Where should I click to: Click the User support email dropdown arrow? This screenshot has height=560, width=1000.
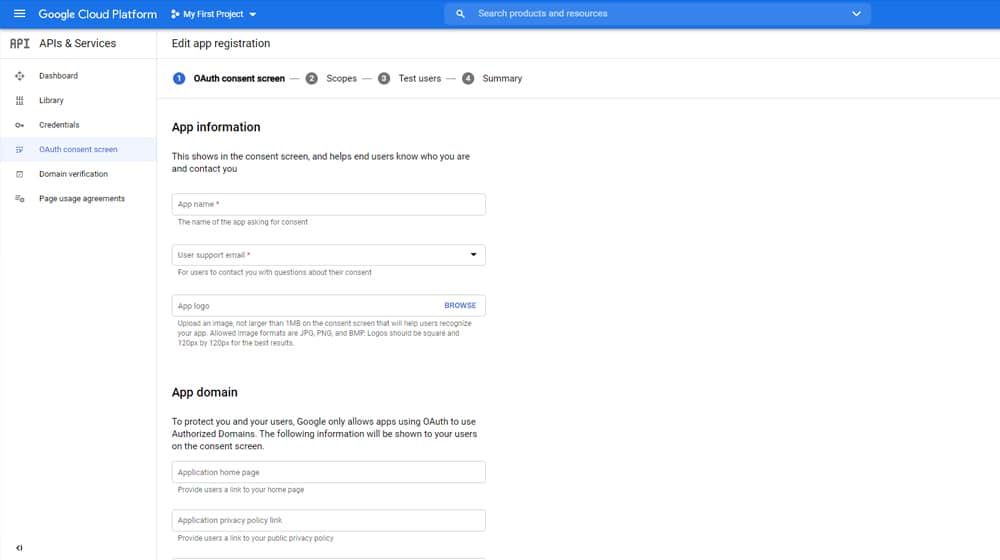473,254
